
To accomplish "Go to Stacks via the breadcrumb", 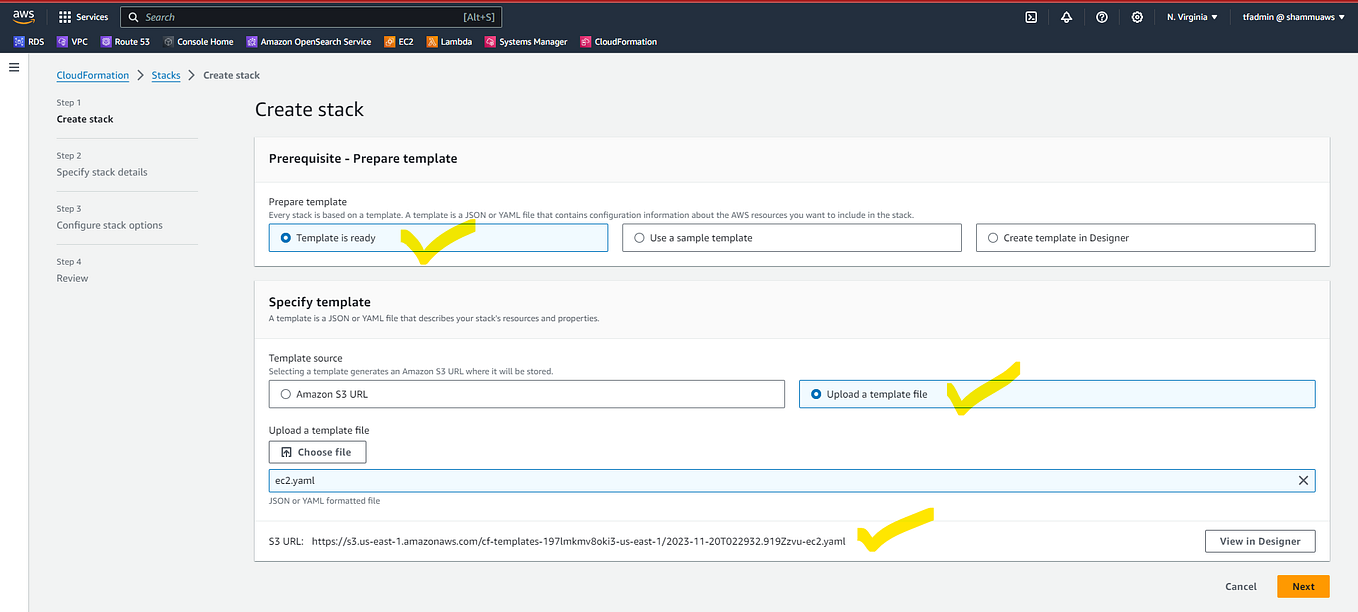I will click(x=165, y=74).
